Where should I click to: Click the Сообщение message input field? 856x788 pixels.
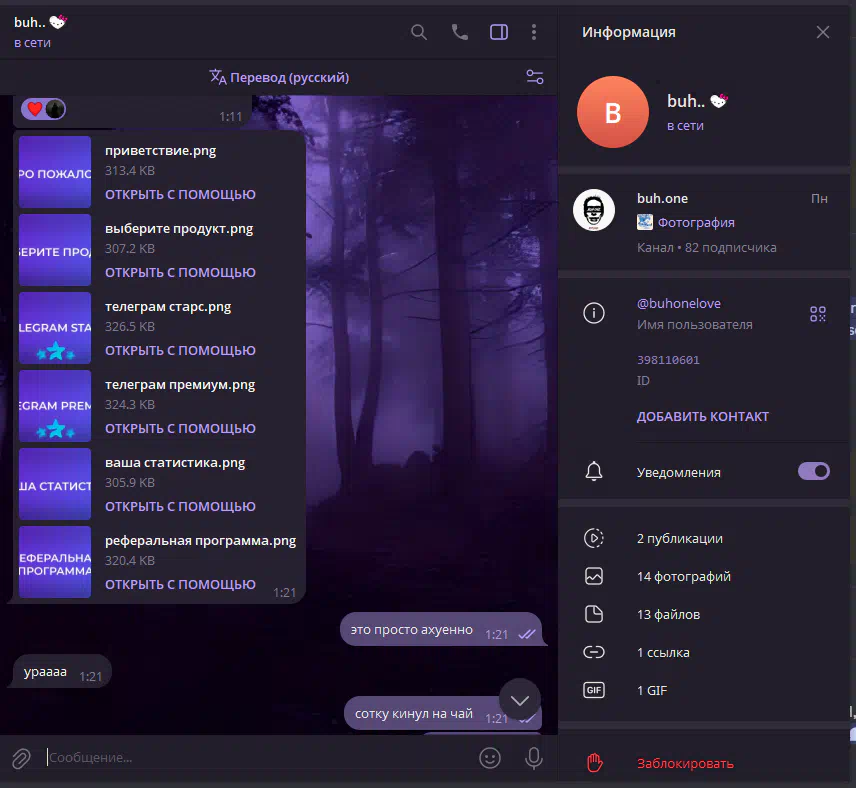pyautogui.click(x=250, y=758)
